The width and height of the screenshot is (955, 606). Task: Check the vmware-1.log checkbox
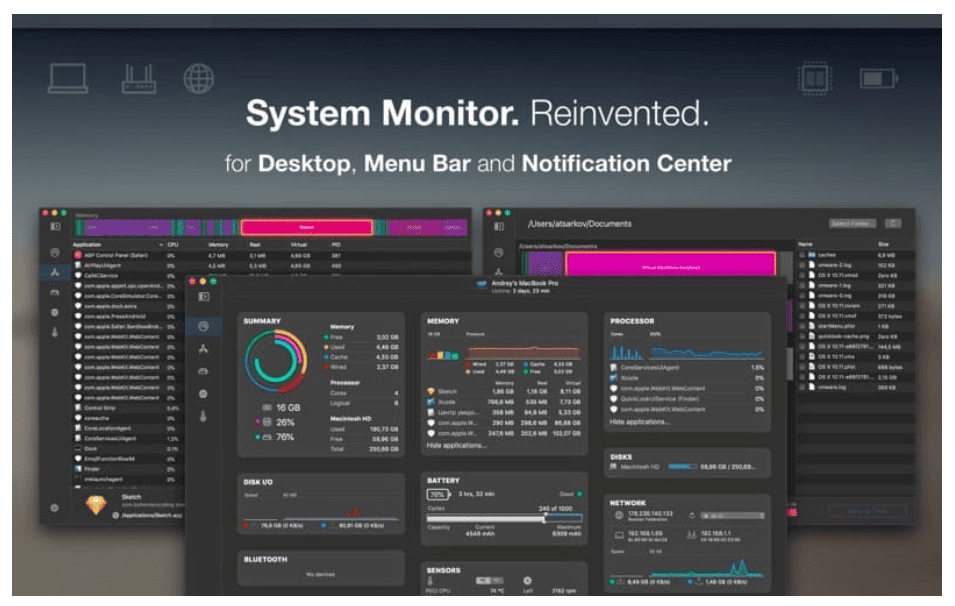click(x=802, y=286)
